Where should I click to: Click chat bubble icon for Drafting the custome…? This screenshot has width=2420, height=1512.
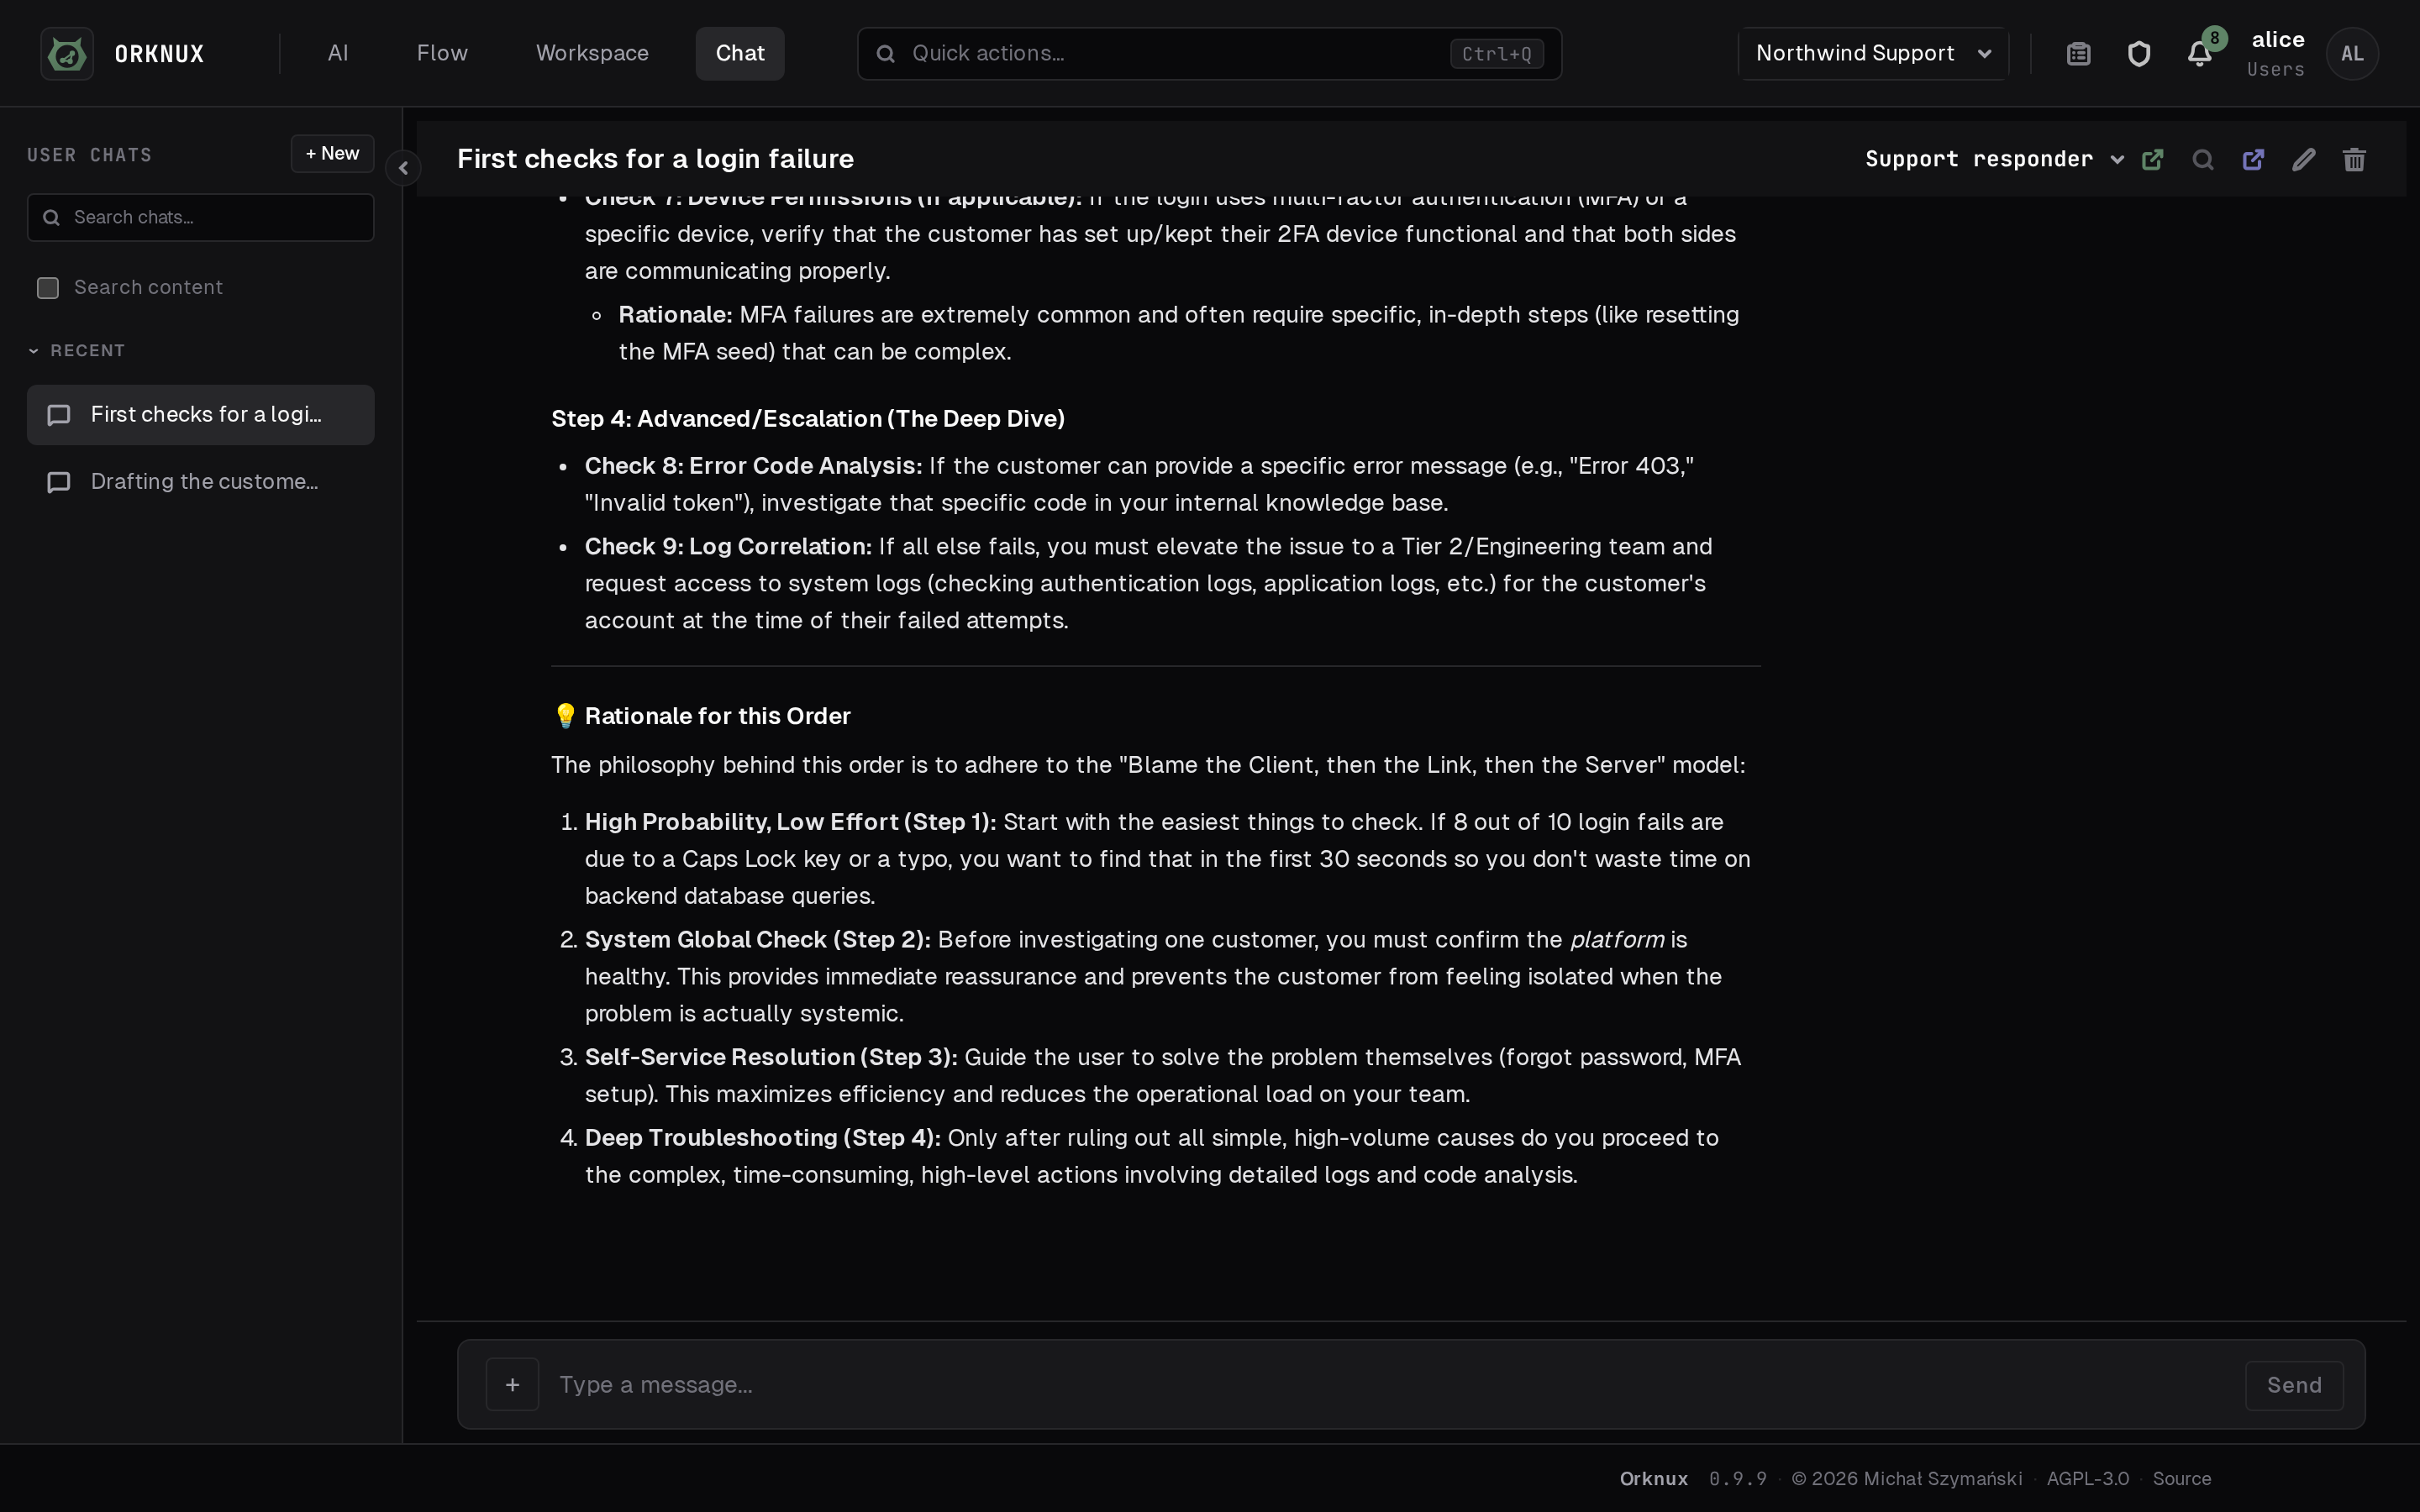[59, 482]
